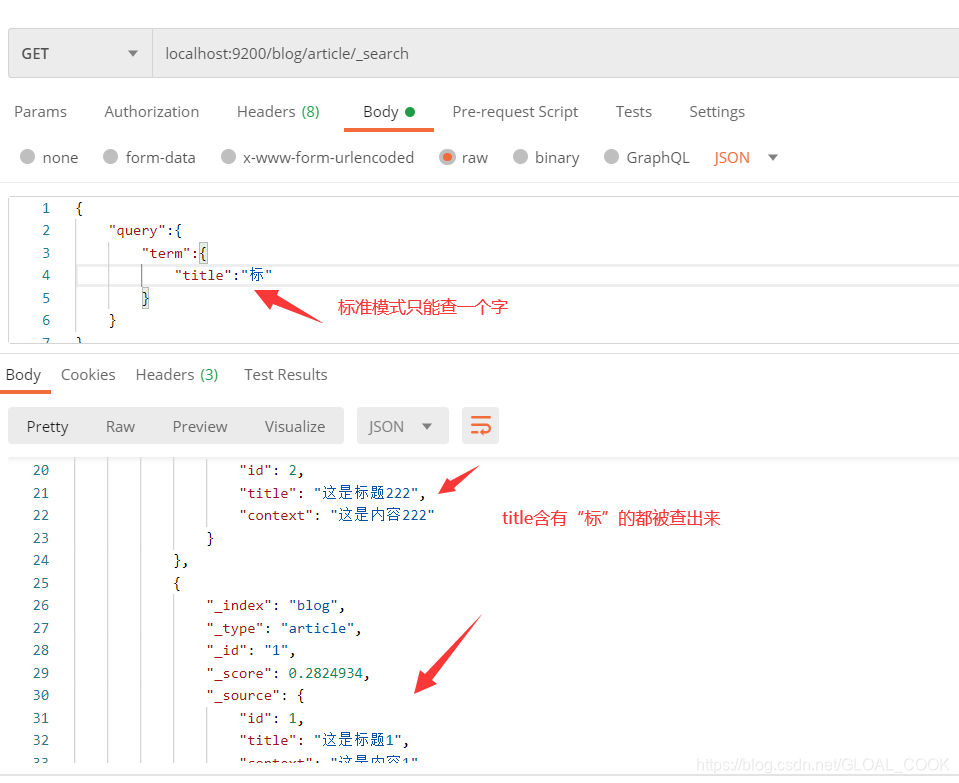Switch response view to Raw
The width and height of the screenshot is (959, 783).
[x=120, y=426]
